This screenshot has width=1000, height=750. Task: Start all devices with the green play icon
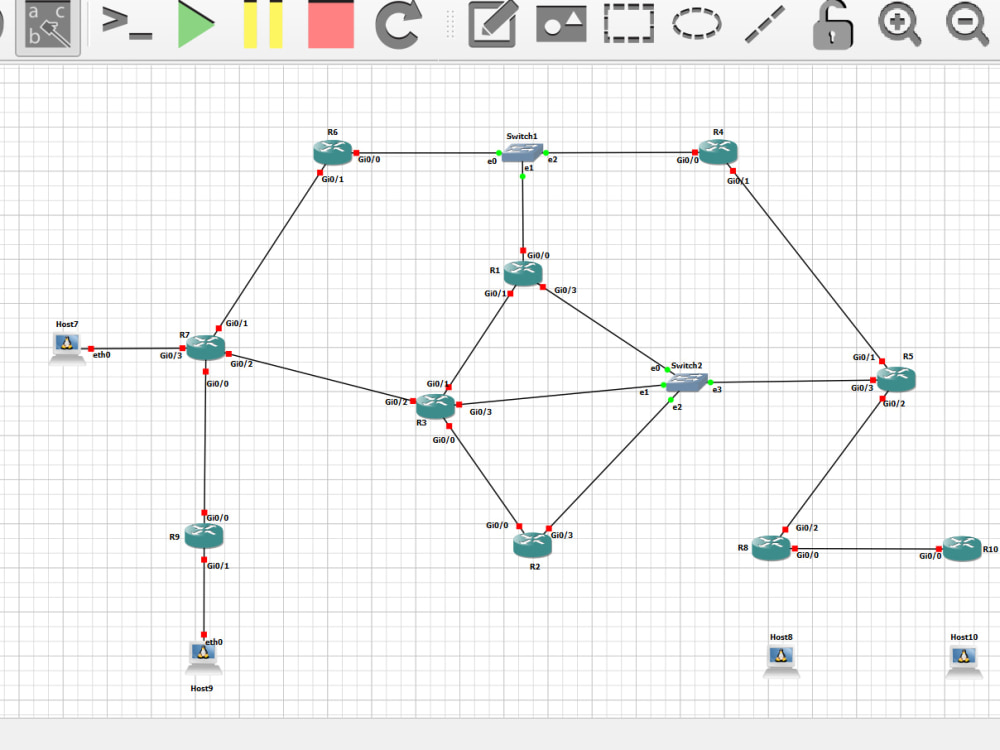[196, 26]
